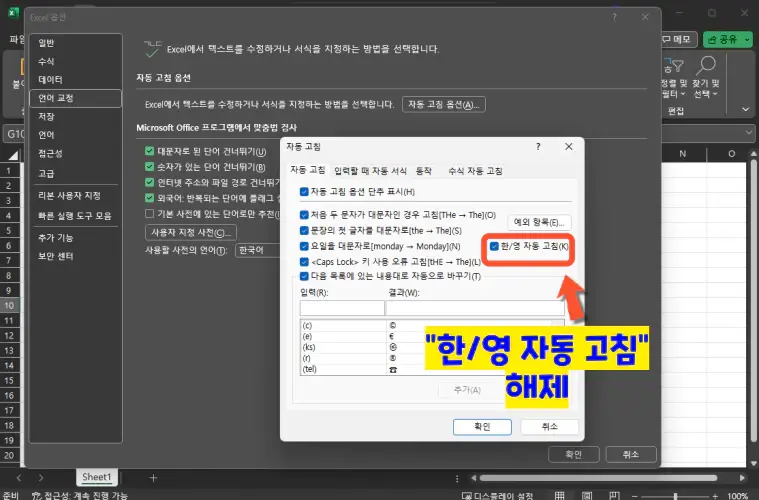This screenshot has height=500, width=759.
Task: Toggle 인터넷 주소와 파일 경로 건너뛰기 checkbox
Action: pyautogui.click(x=150, y=182)
